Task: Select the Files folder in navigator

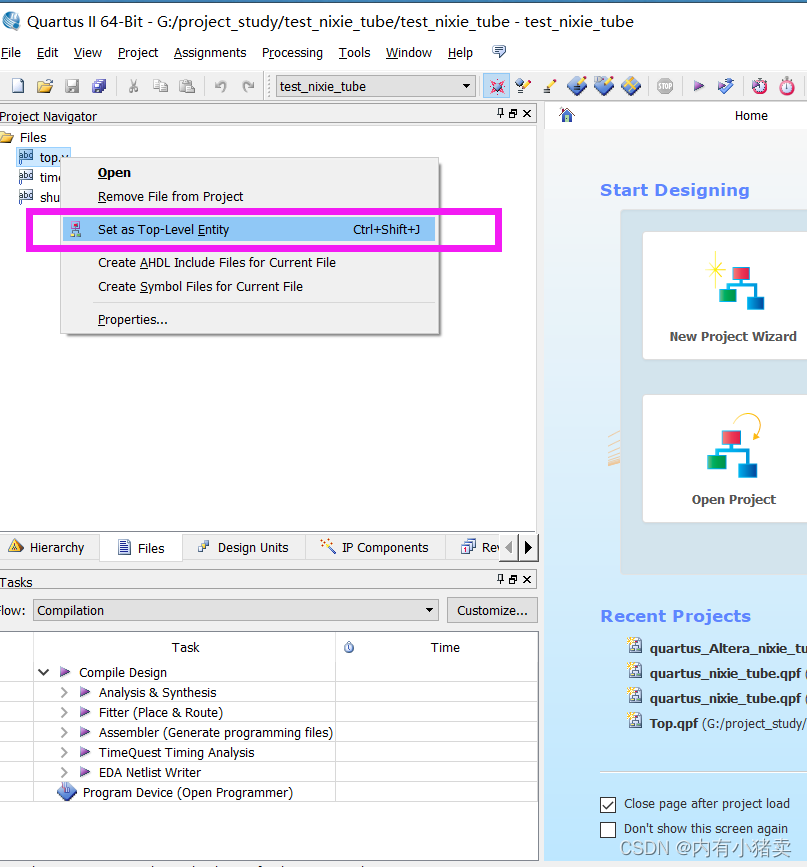Action: 33,137
